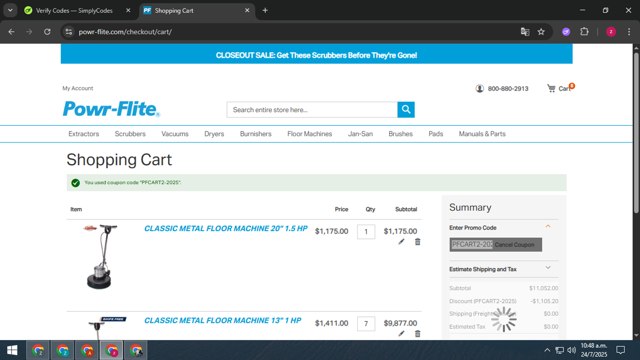Viewport: 640px width, 360px height.
Task: Edit the 20" 1.5 HP floor machine item
Action: (x=402, y=242)
